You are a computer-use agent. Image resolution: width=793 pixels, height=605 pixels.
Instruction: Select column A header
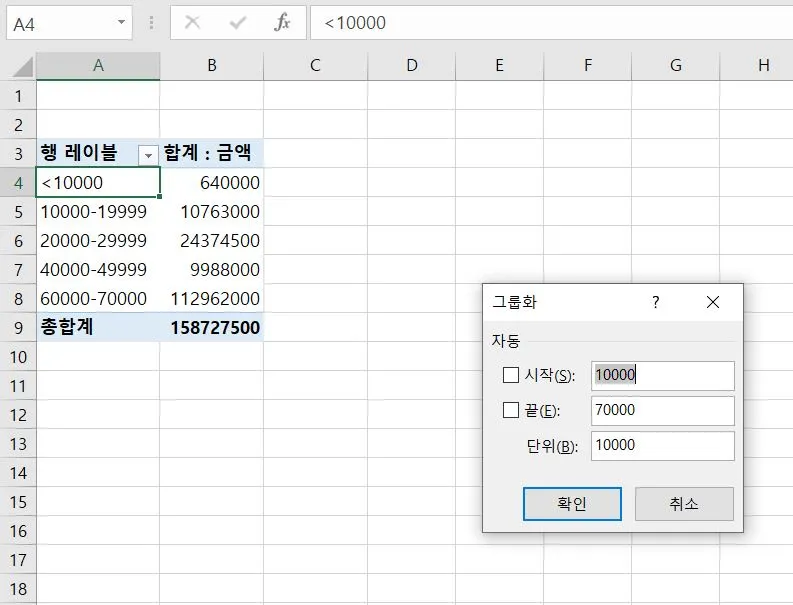click(98, 66)
